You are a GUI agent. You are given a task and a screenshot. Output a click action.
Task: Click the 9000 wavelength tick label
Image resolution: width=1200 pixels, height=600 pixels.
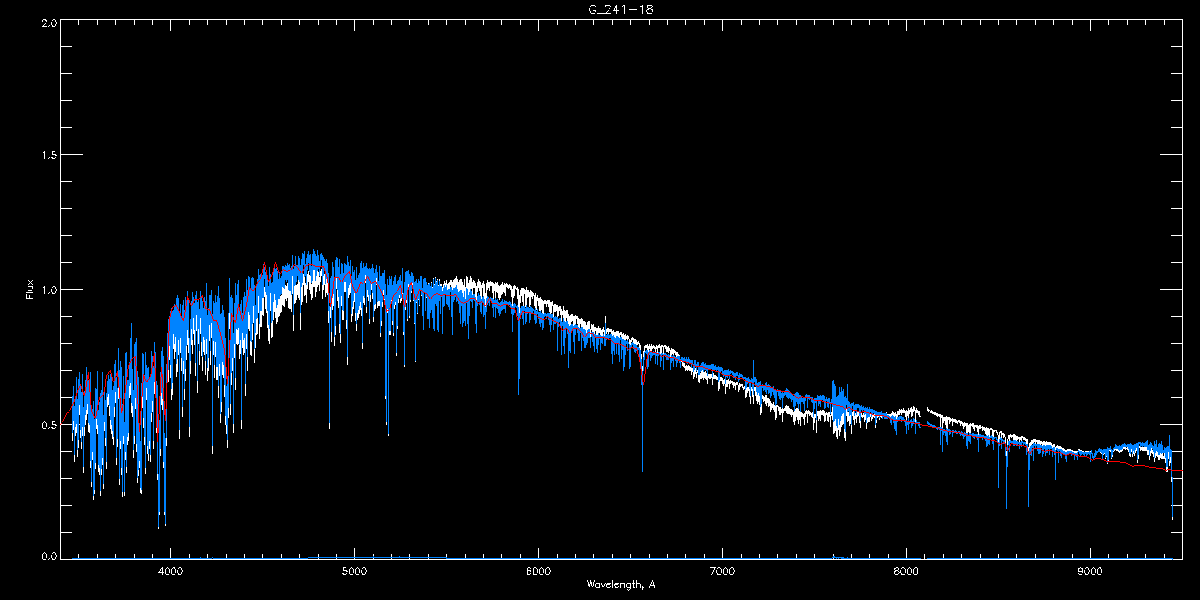tap(1090, 572)
